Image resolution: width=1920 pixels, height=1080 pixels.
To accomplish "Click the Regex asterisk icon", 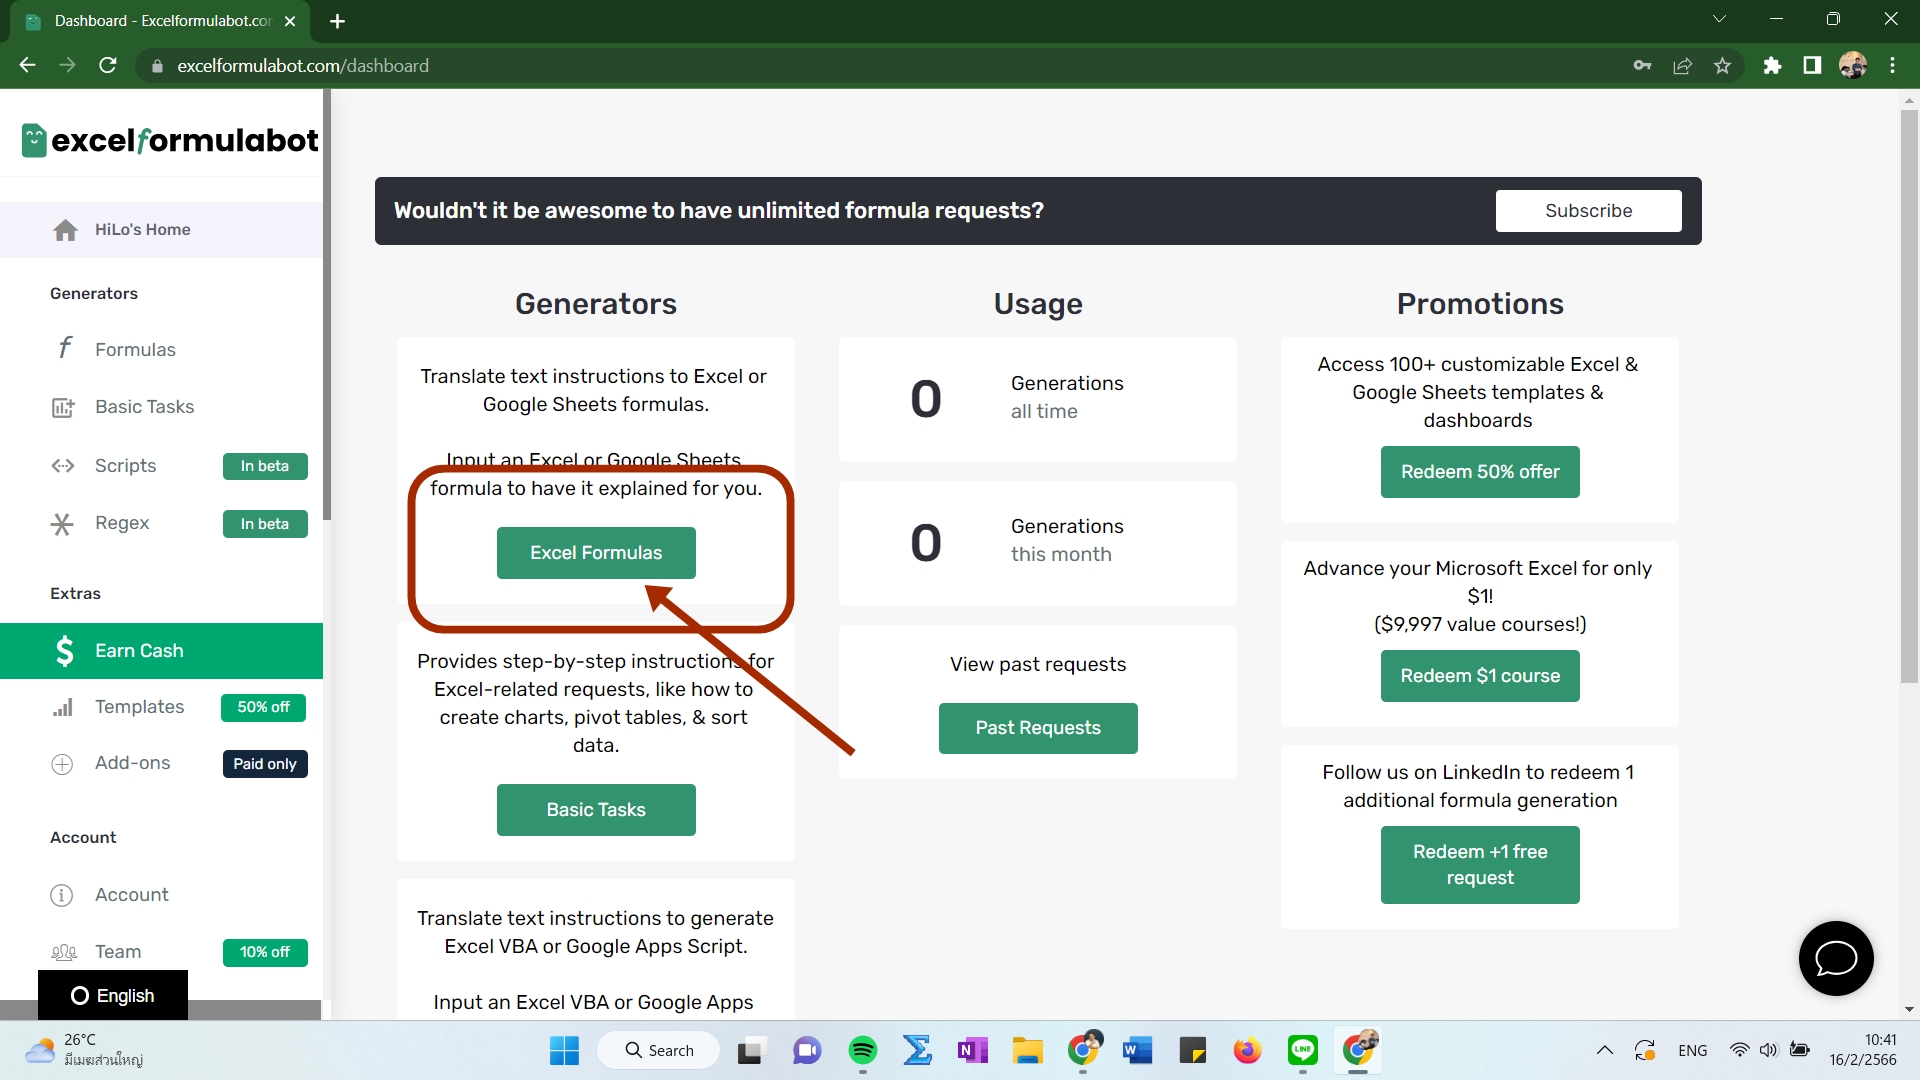I will point(62,524).
